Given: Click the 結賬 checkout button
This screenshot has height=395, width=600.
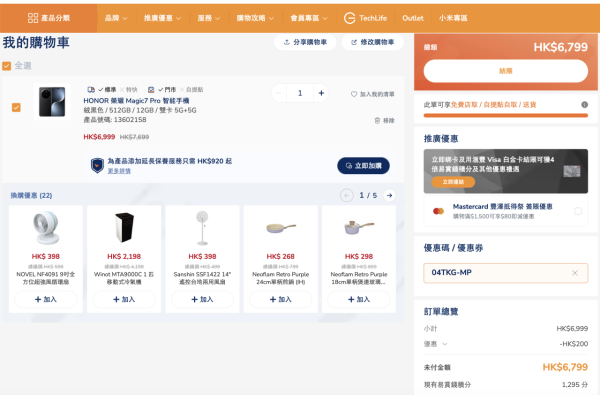Looking at the screenshot, I should click(505, 71).
